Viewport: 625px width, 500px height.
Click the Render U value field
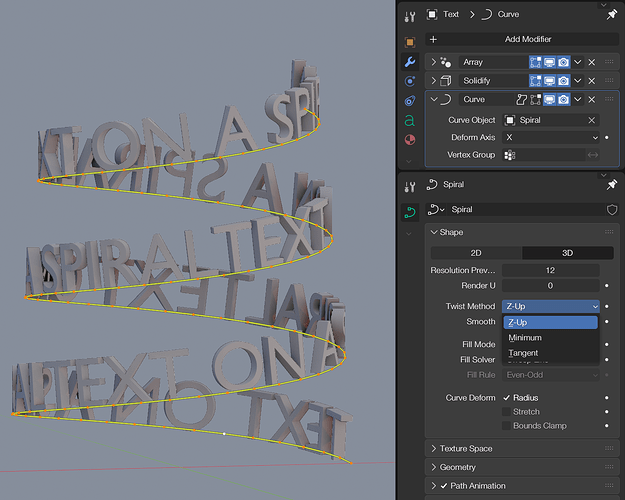[551, 286]
